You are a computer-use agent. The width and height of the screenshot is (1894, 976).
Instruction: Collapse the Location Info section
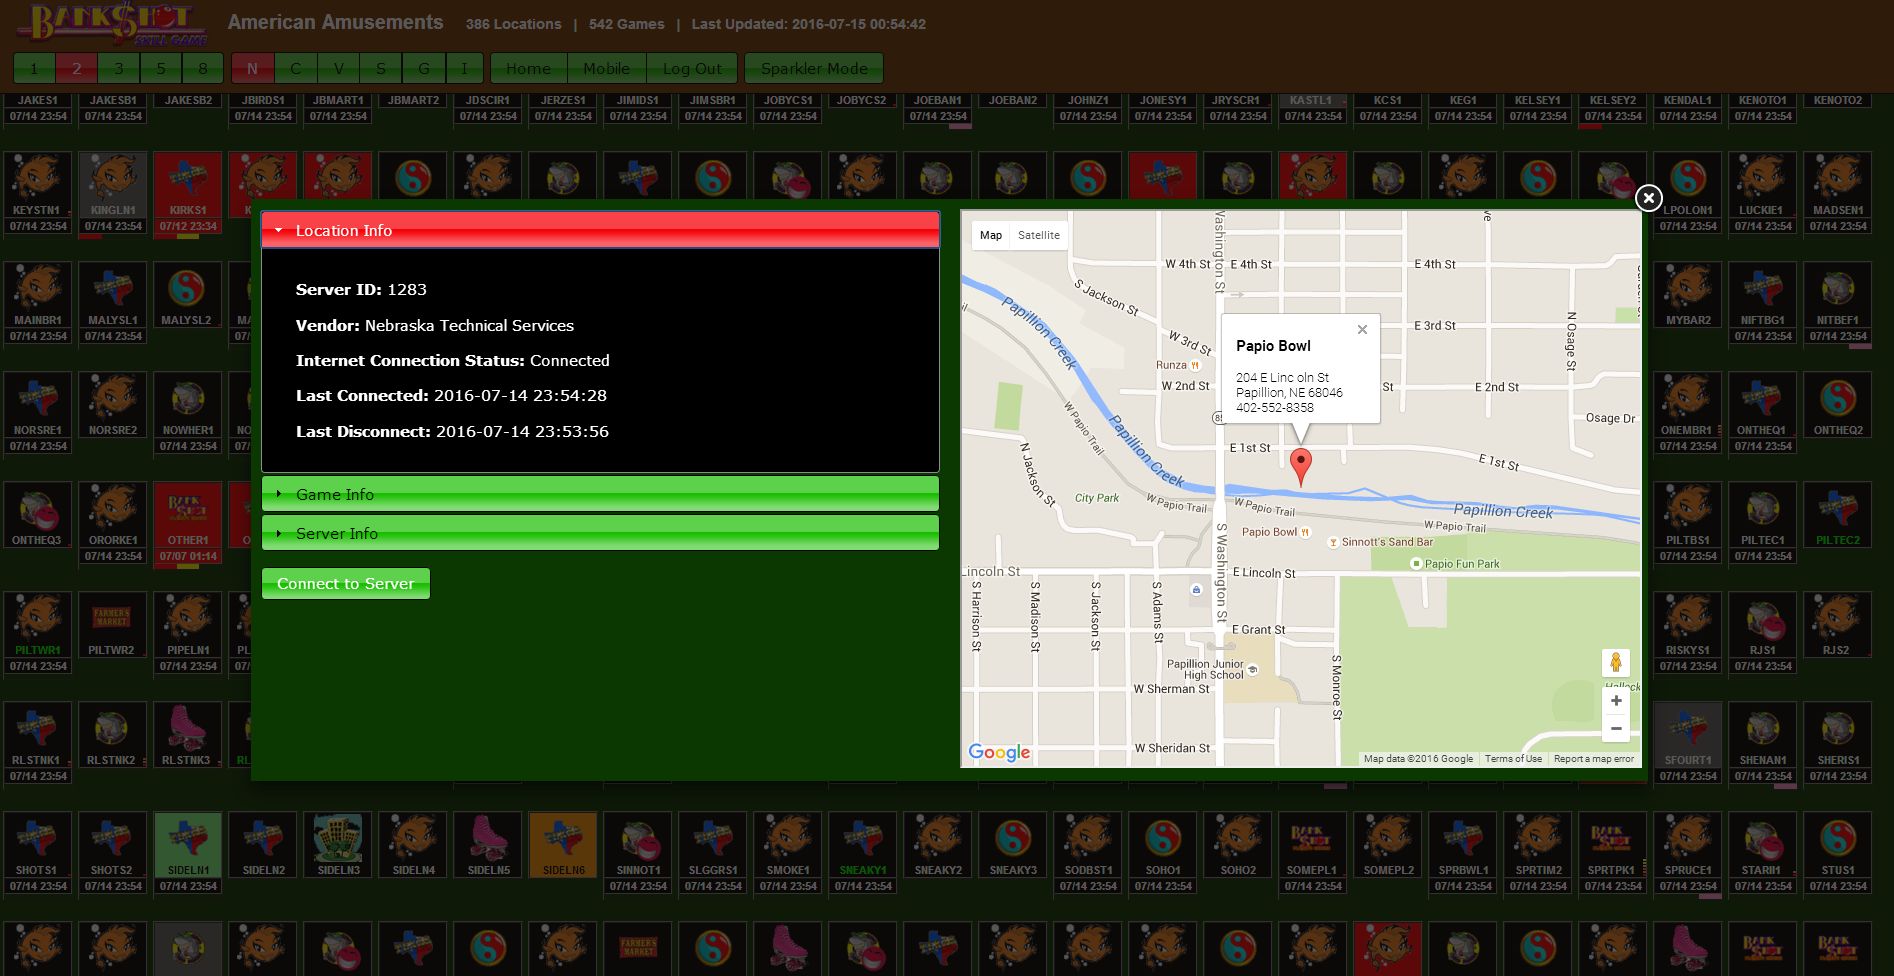click(600, 230)
